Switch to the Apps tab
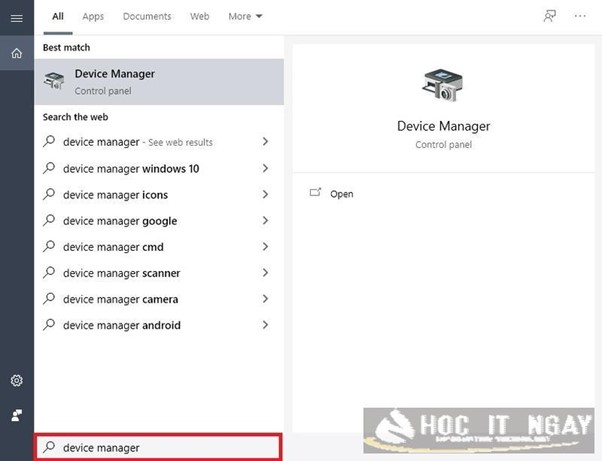Screen dimensions: 602x461 pos(93,17)
